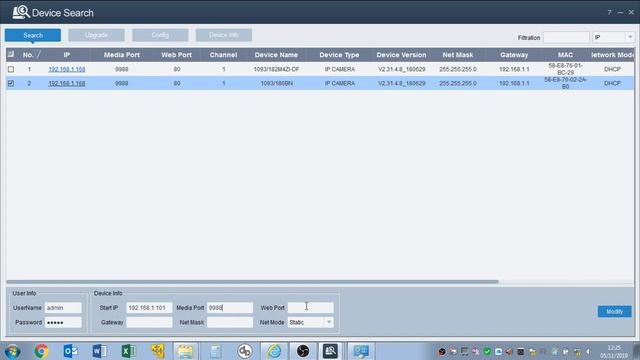Open the white circular taskbar icon
640x360 pixels.
245,351
